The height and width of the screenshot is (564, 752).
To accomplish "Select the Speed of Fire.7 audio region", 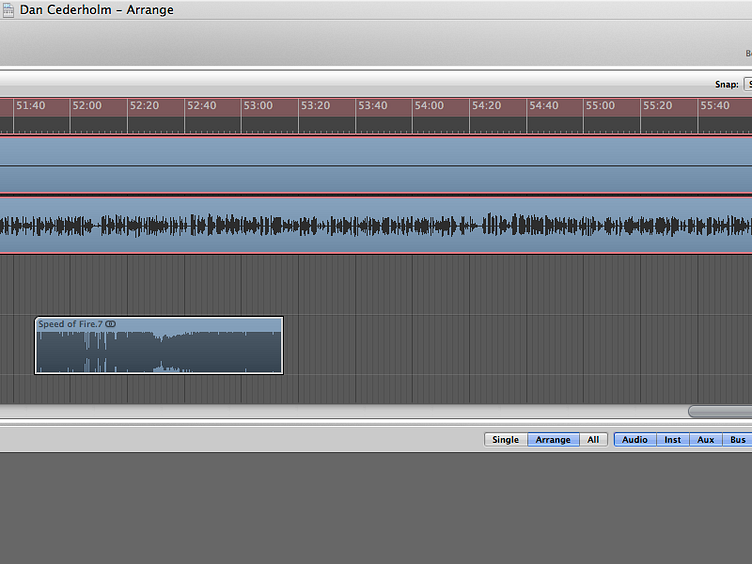I will 159,350.
